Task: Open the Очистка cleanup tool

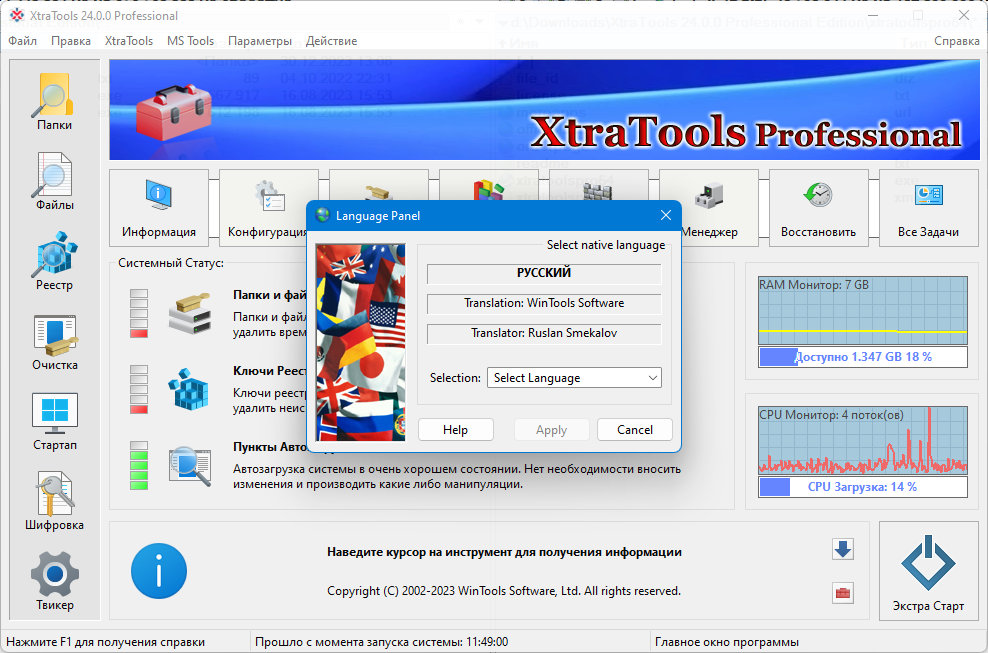Action: point(54,342)
